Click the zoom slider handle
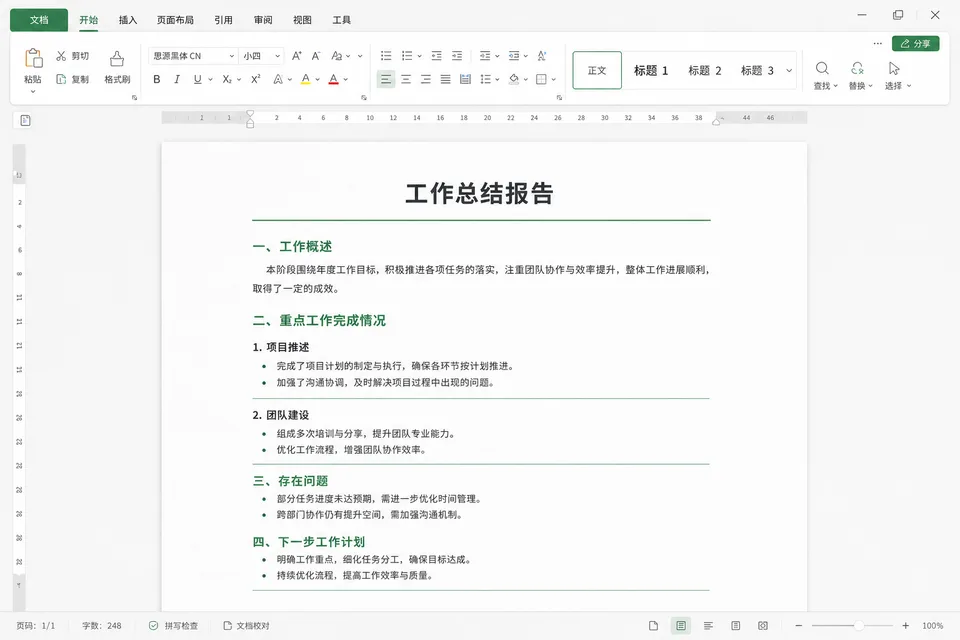 [x=859, y=625]
